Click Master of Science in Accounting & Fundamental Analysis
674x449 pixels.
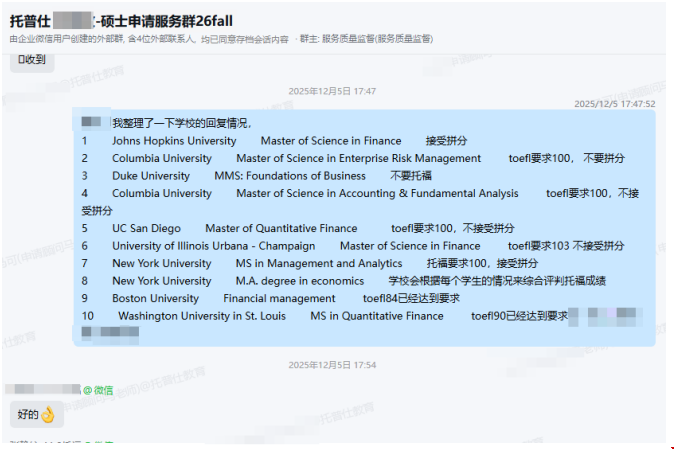[377, 194]
